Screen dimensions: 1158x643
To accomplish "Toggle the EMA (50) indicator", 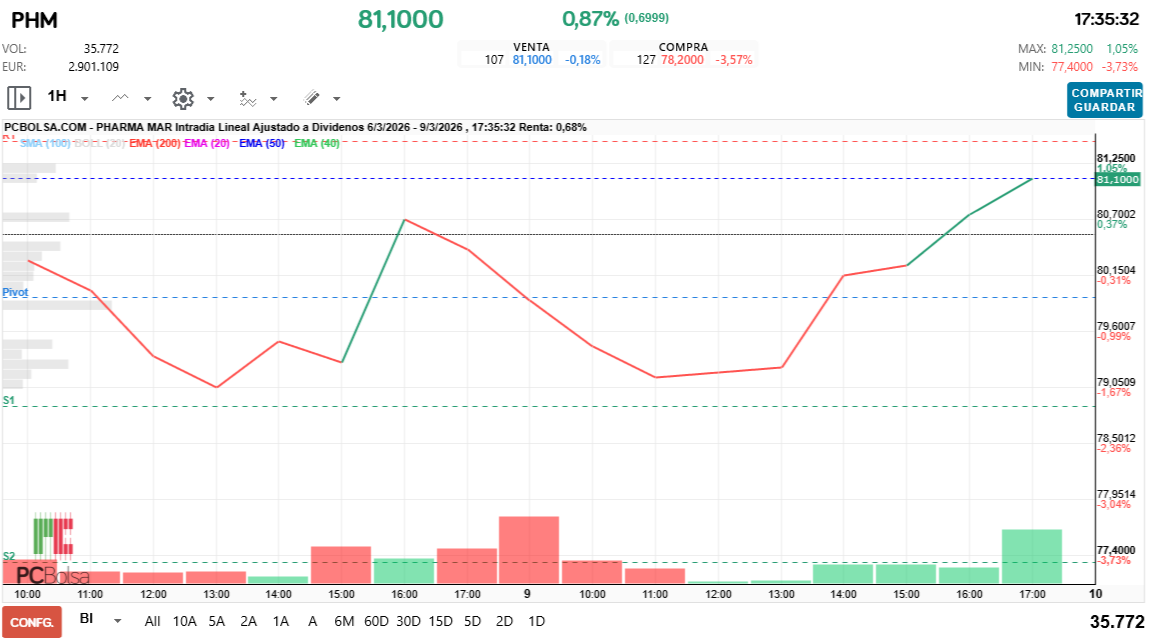I will (262, 144).
